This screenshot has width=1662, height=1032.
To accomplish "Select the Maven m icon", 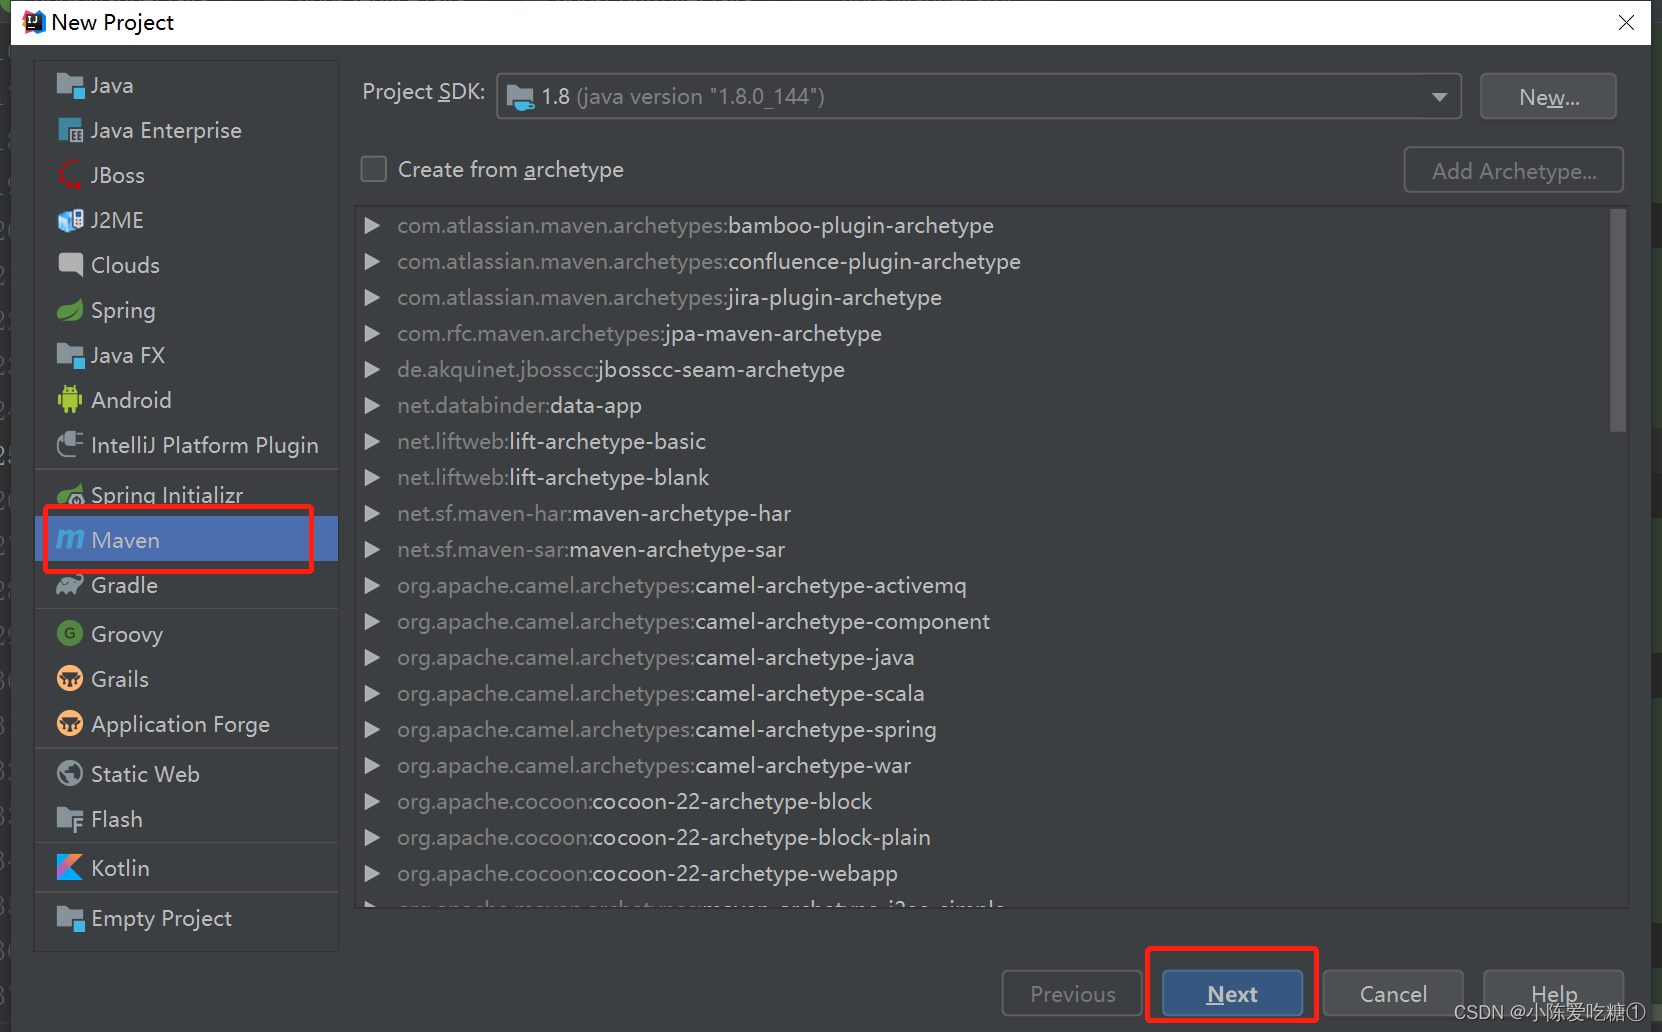I will pos(70,540).
